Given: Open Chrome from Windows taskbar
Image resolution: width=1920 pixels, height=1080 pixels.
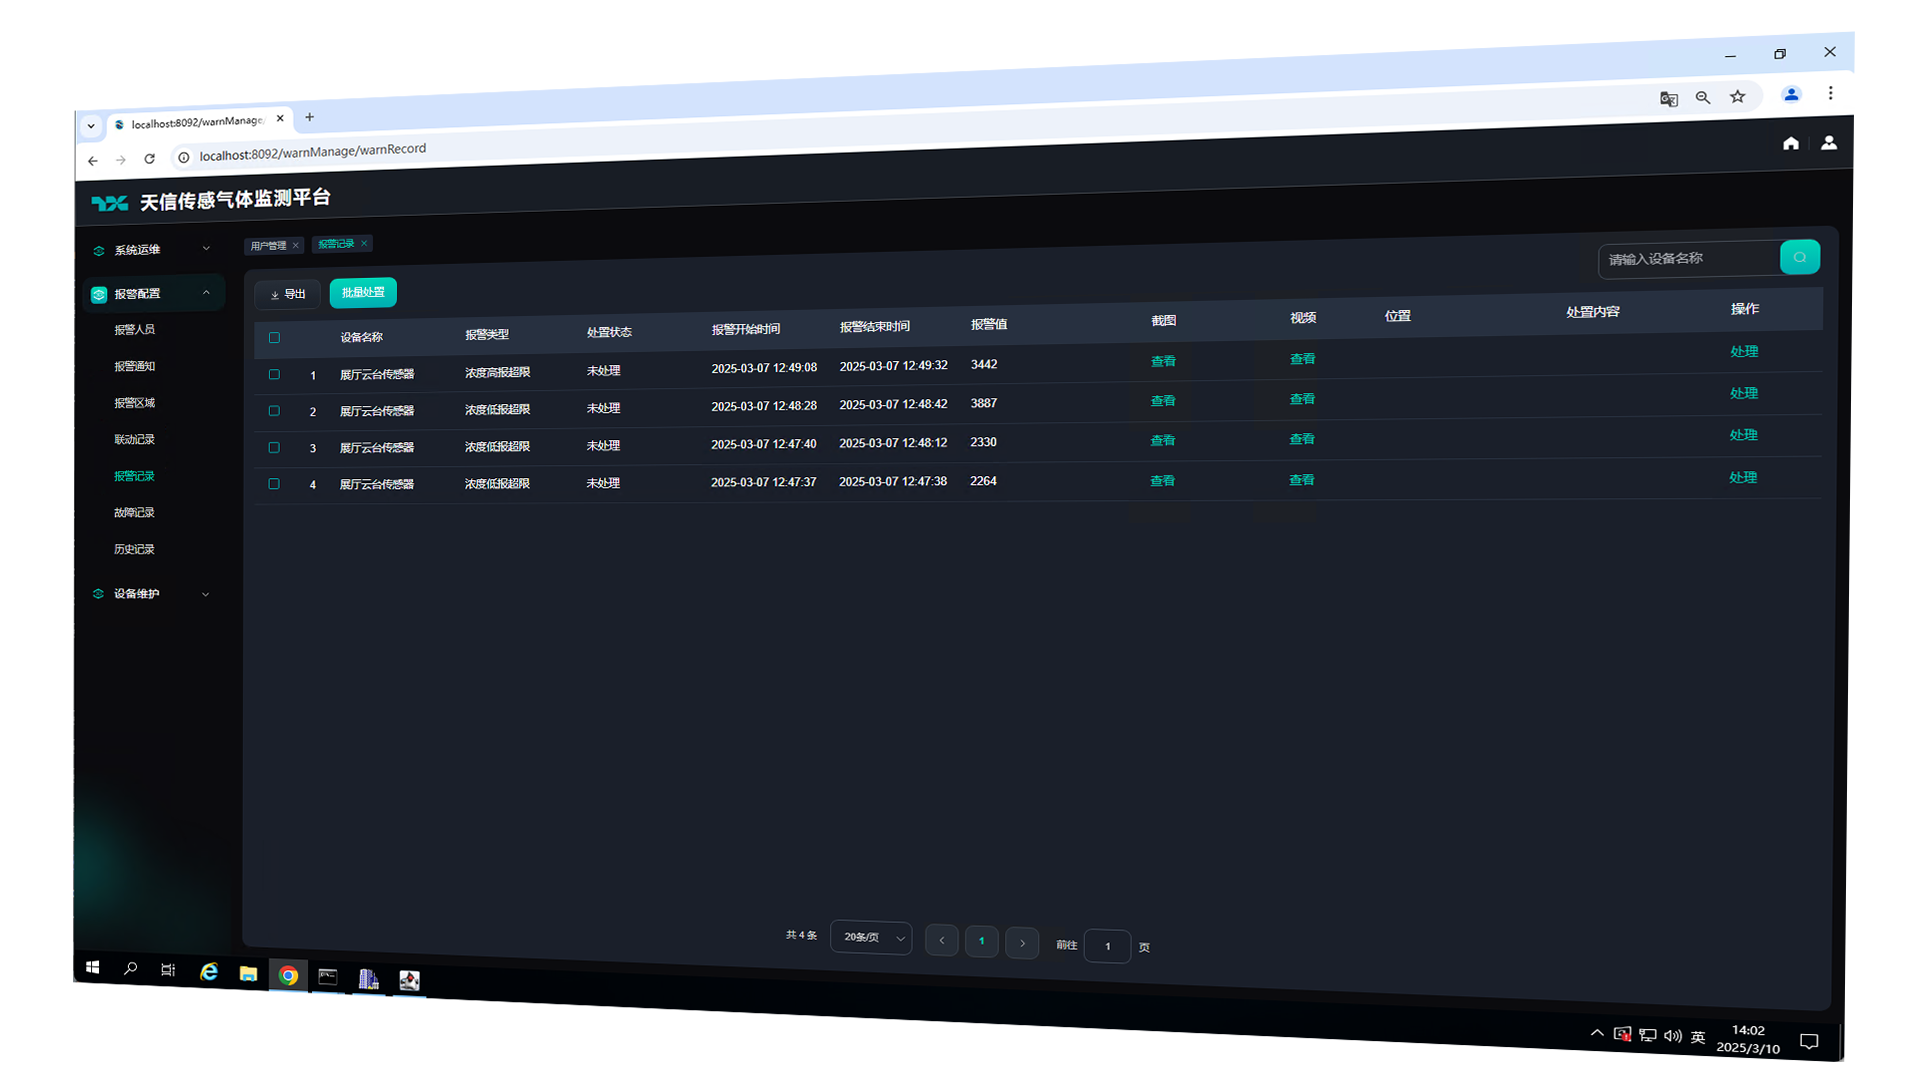Looking at the screenshot, I should coord(288,975).
